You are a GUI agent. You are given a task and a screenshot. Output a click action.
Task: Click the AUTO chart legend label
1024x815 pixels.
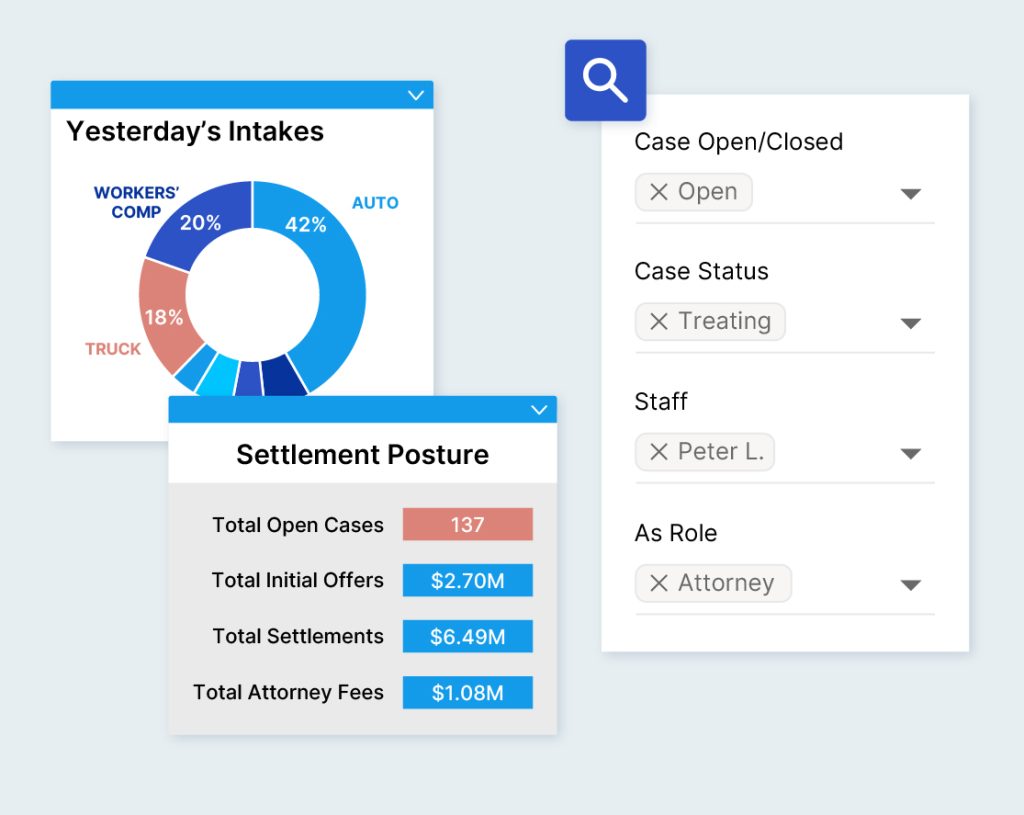click(375, 203)
